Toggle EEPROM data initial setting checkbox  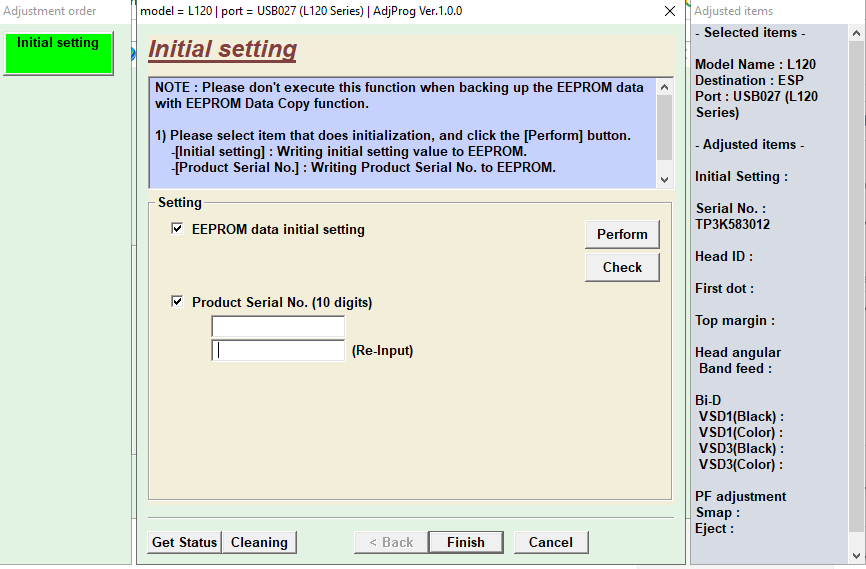coord(177,229)
